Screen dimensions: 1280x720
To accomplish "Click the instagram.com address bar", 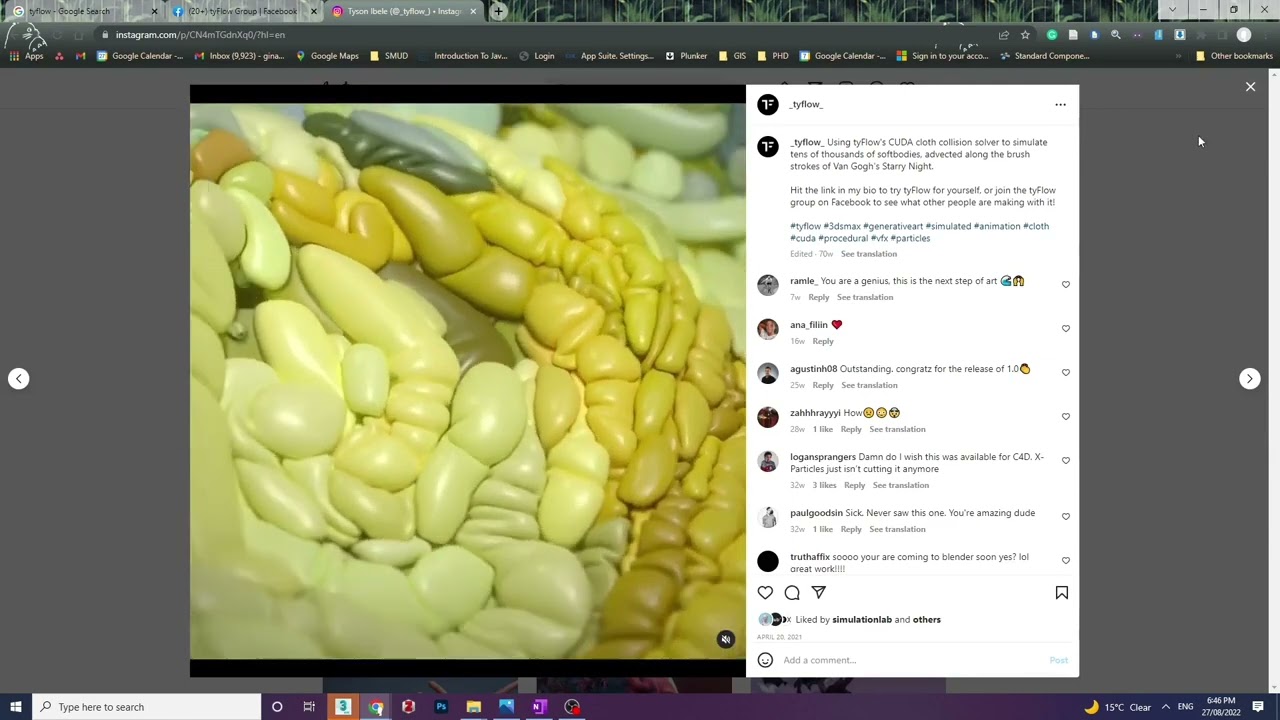I will click(550, 35).
